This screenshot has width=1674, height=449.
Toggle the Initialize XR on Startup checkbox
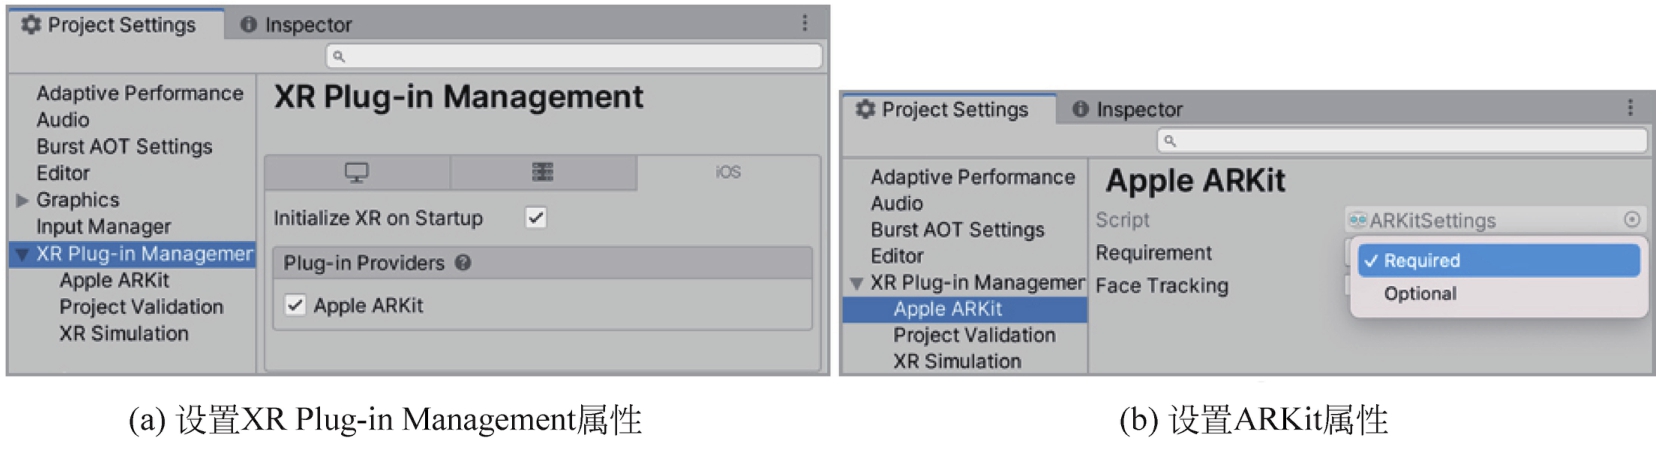[536, 217]
